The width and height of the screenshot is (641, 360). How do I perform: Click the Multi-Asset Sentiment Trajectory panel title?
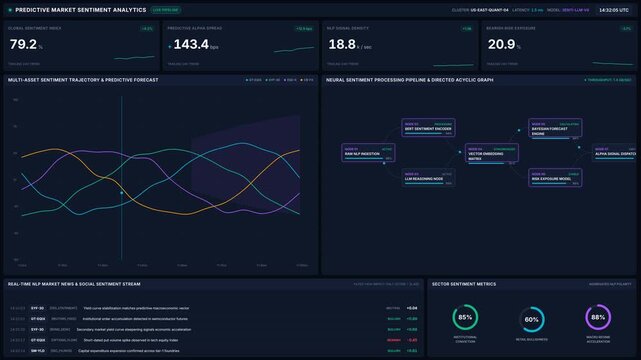click(83, 80)
